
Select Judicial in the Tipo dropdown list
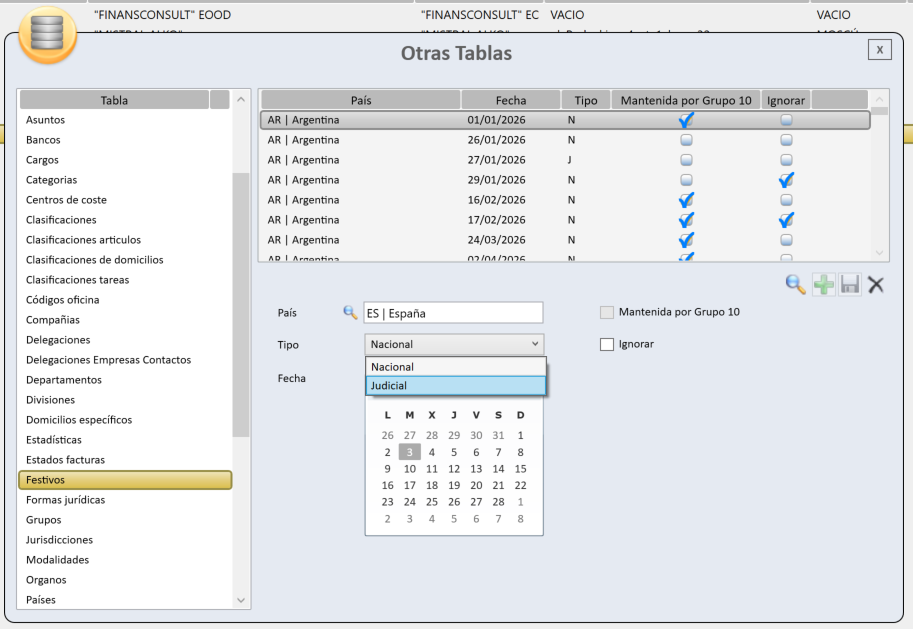tap(455, 386)
